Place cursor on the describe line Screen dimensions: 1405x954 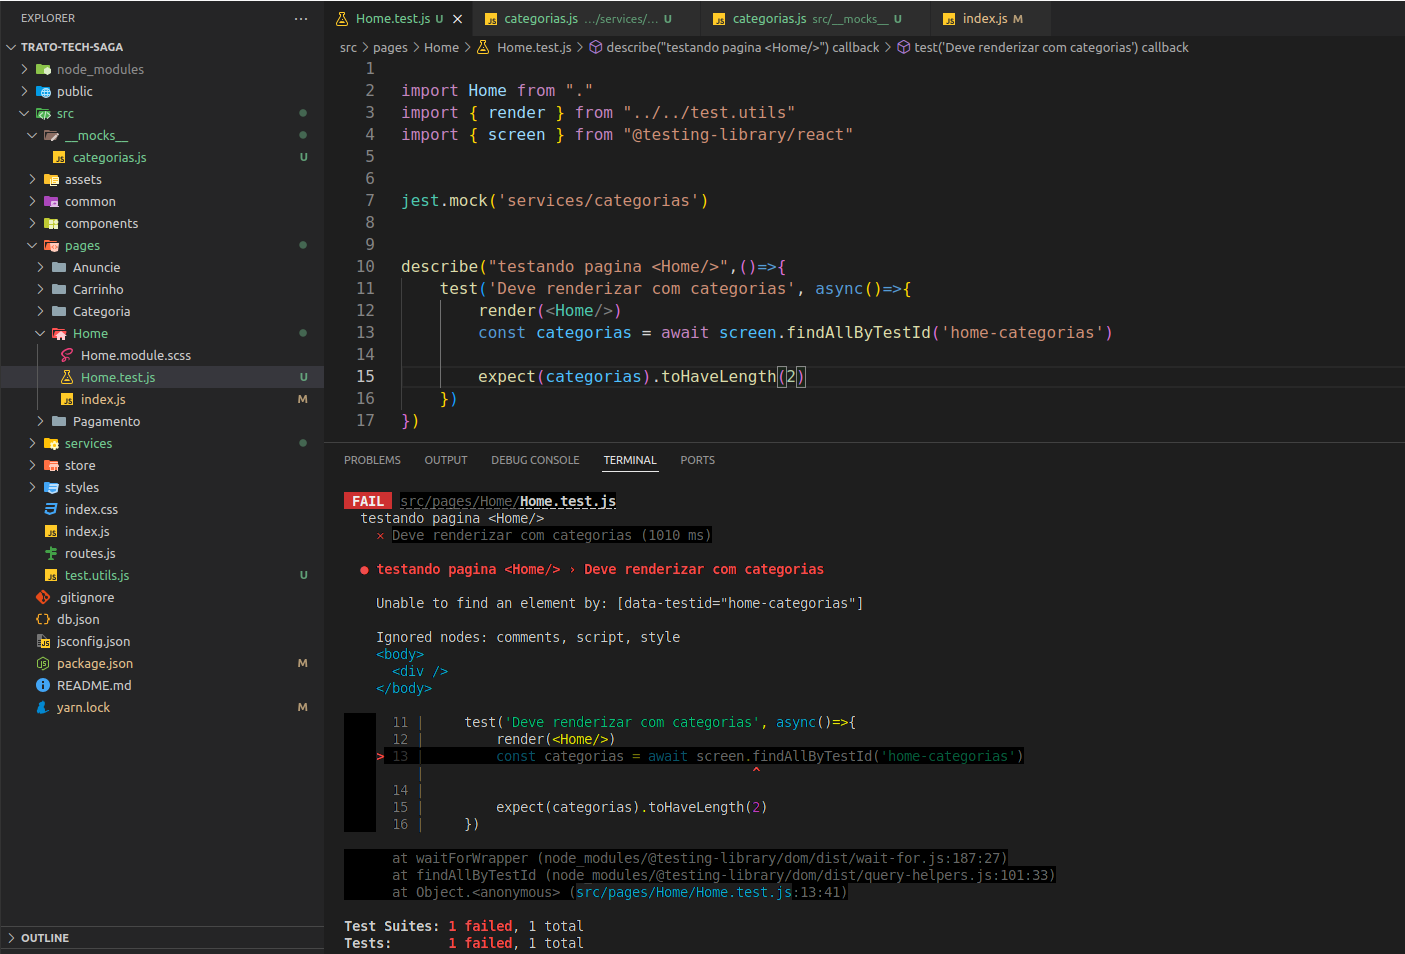coord(593,266)
